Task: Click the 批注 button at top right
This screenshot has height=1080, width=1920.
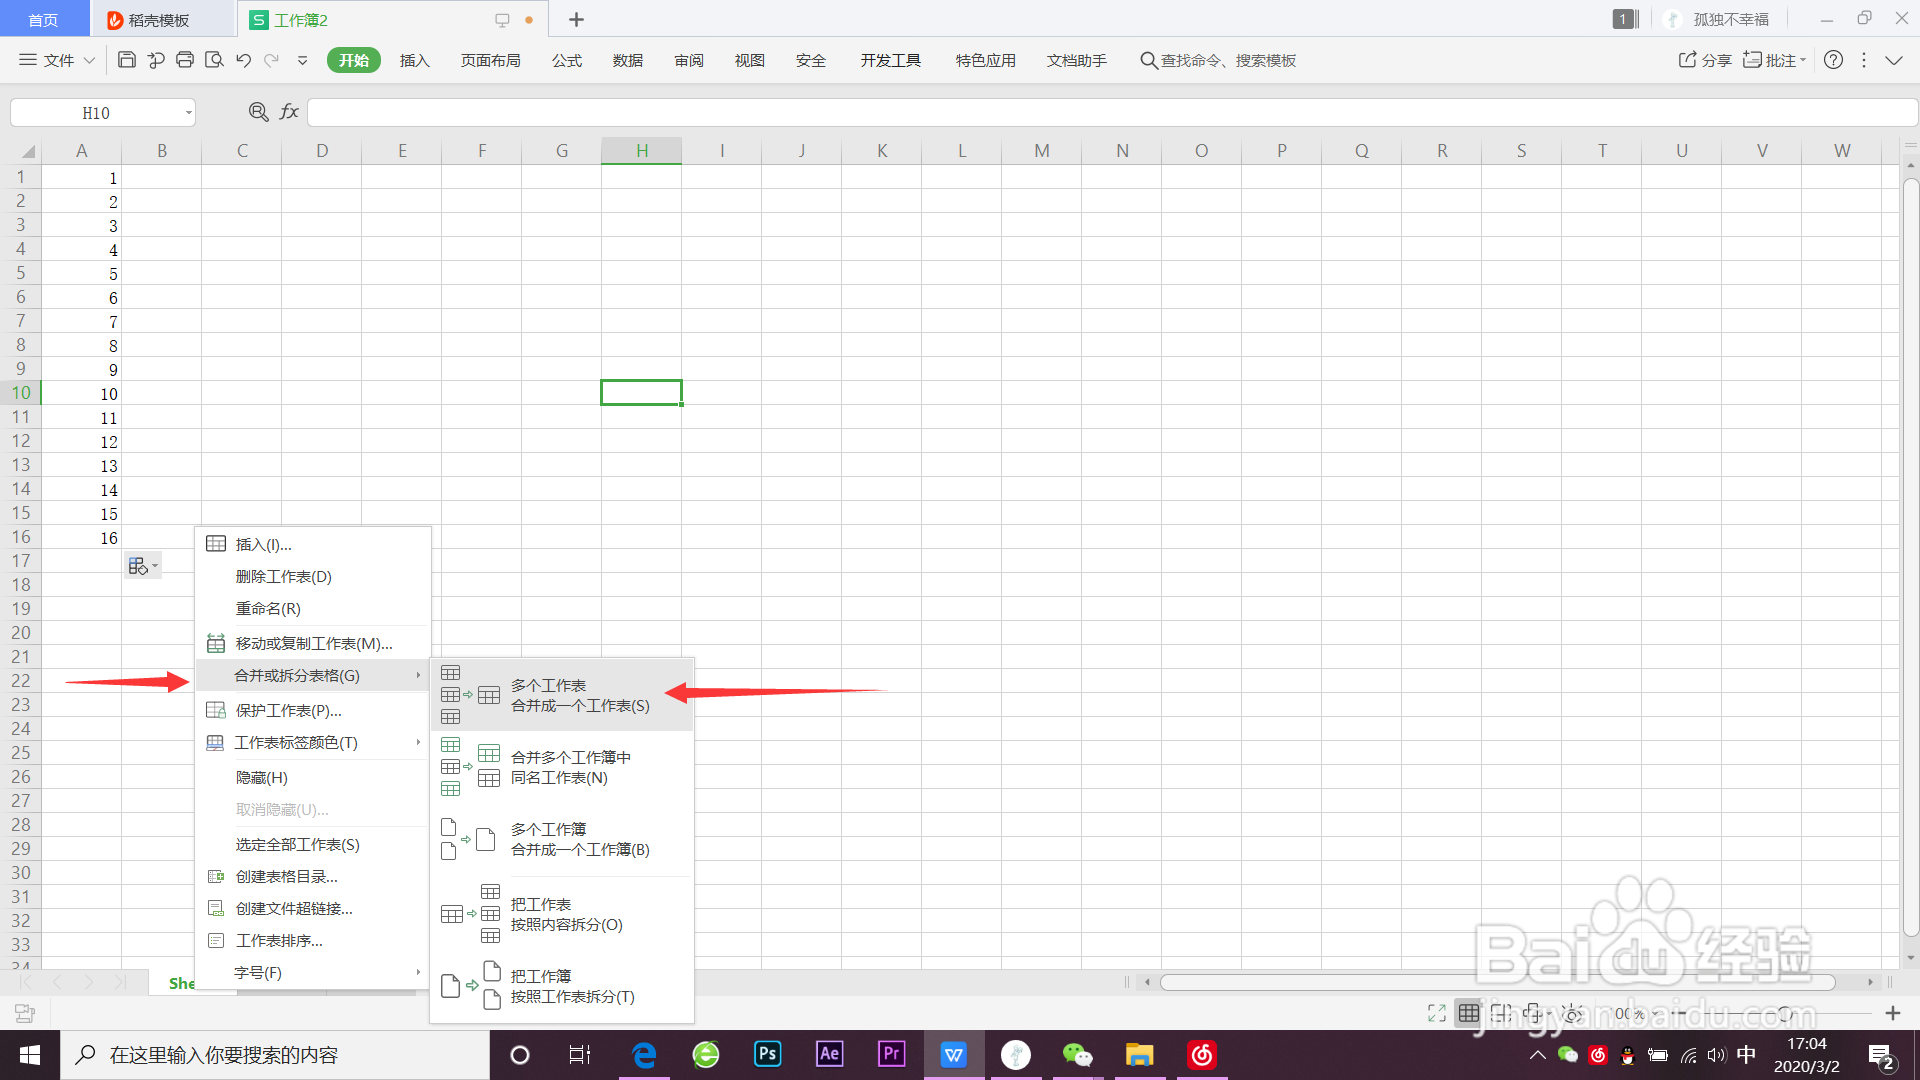Action: pos(1774,60)
